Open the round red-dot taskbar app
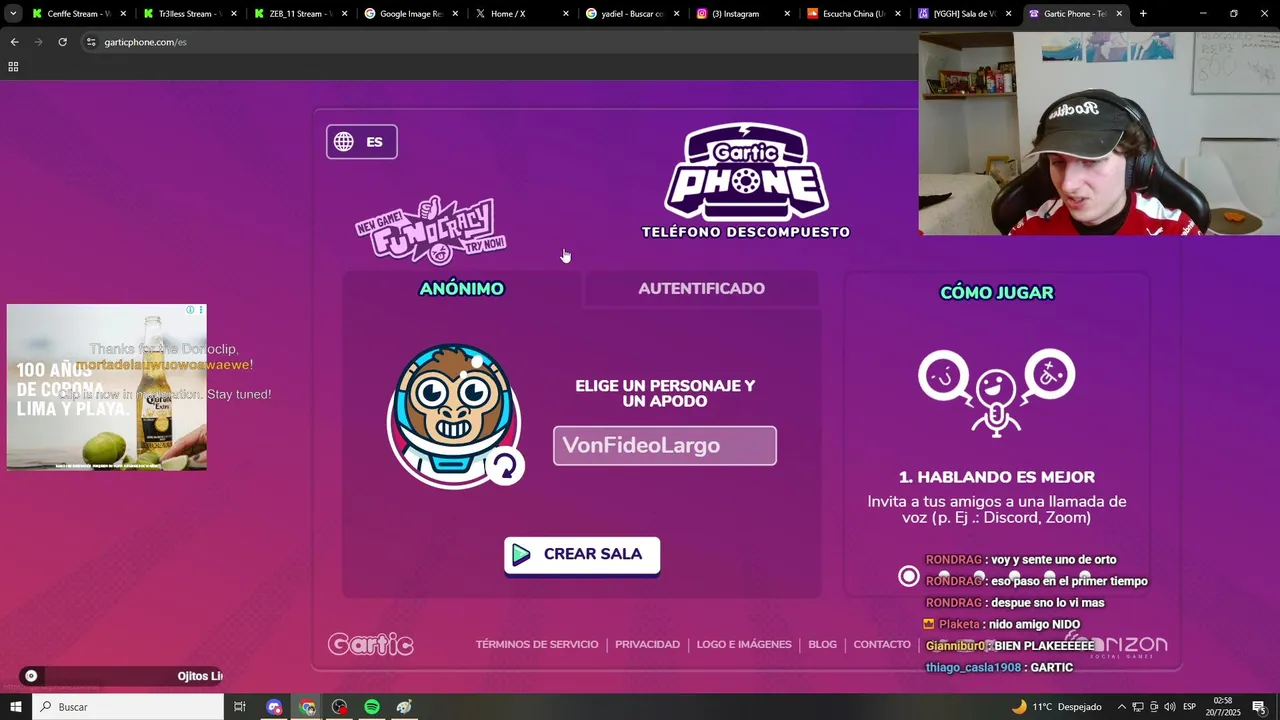Image resolution: width=1280 pixels, height=720 pixels. click(340, 707)
